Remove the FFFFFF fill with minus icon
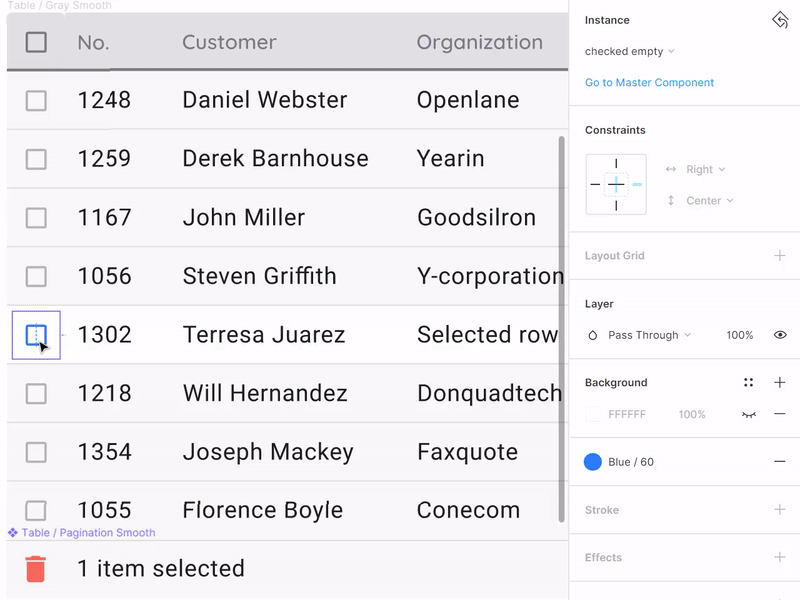Viewport: 800px width, 600px height. click(780, 414)
